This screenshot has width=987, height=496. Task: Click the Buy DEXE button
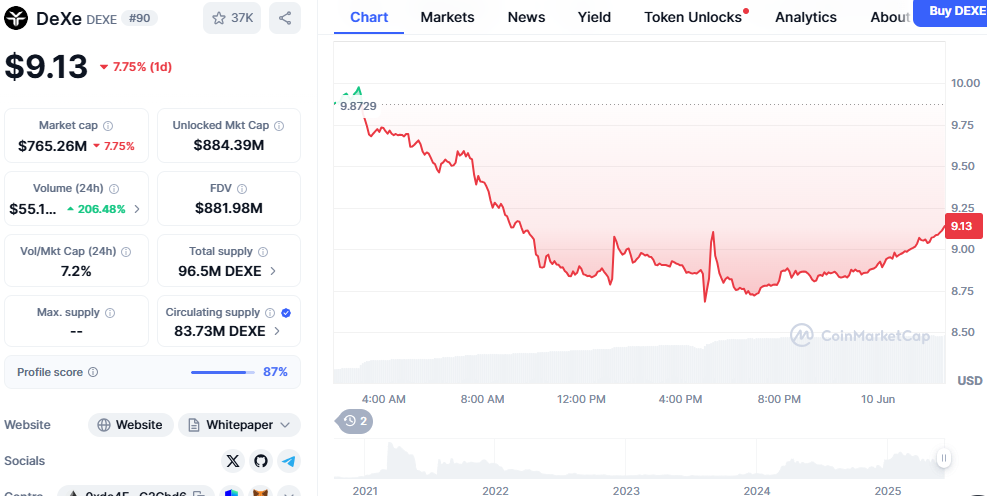click(952, 11)
